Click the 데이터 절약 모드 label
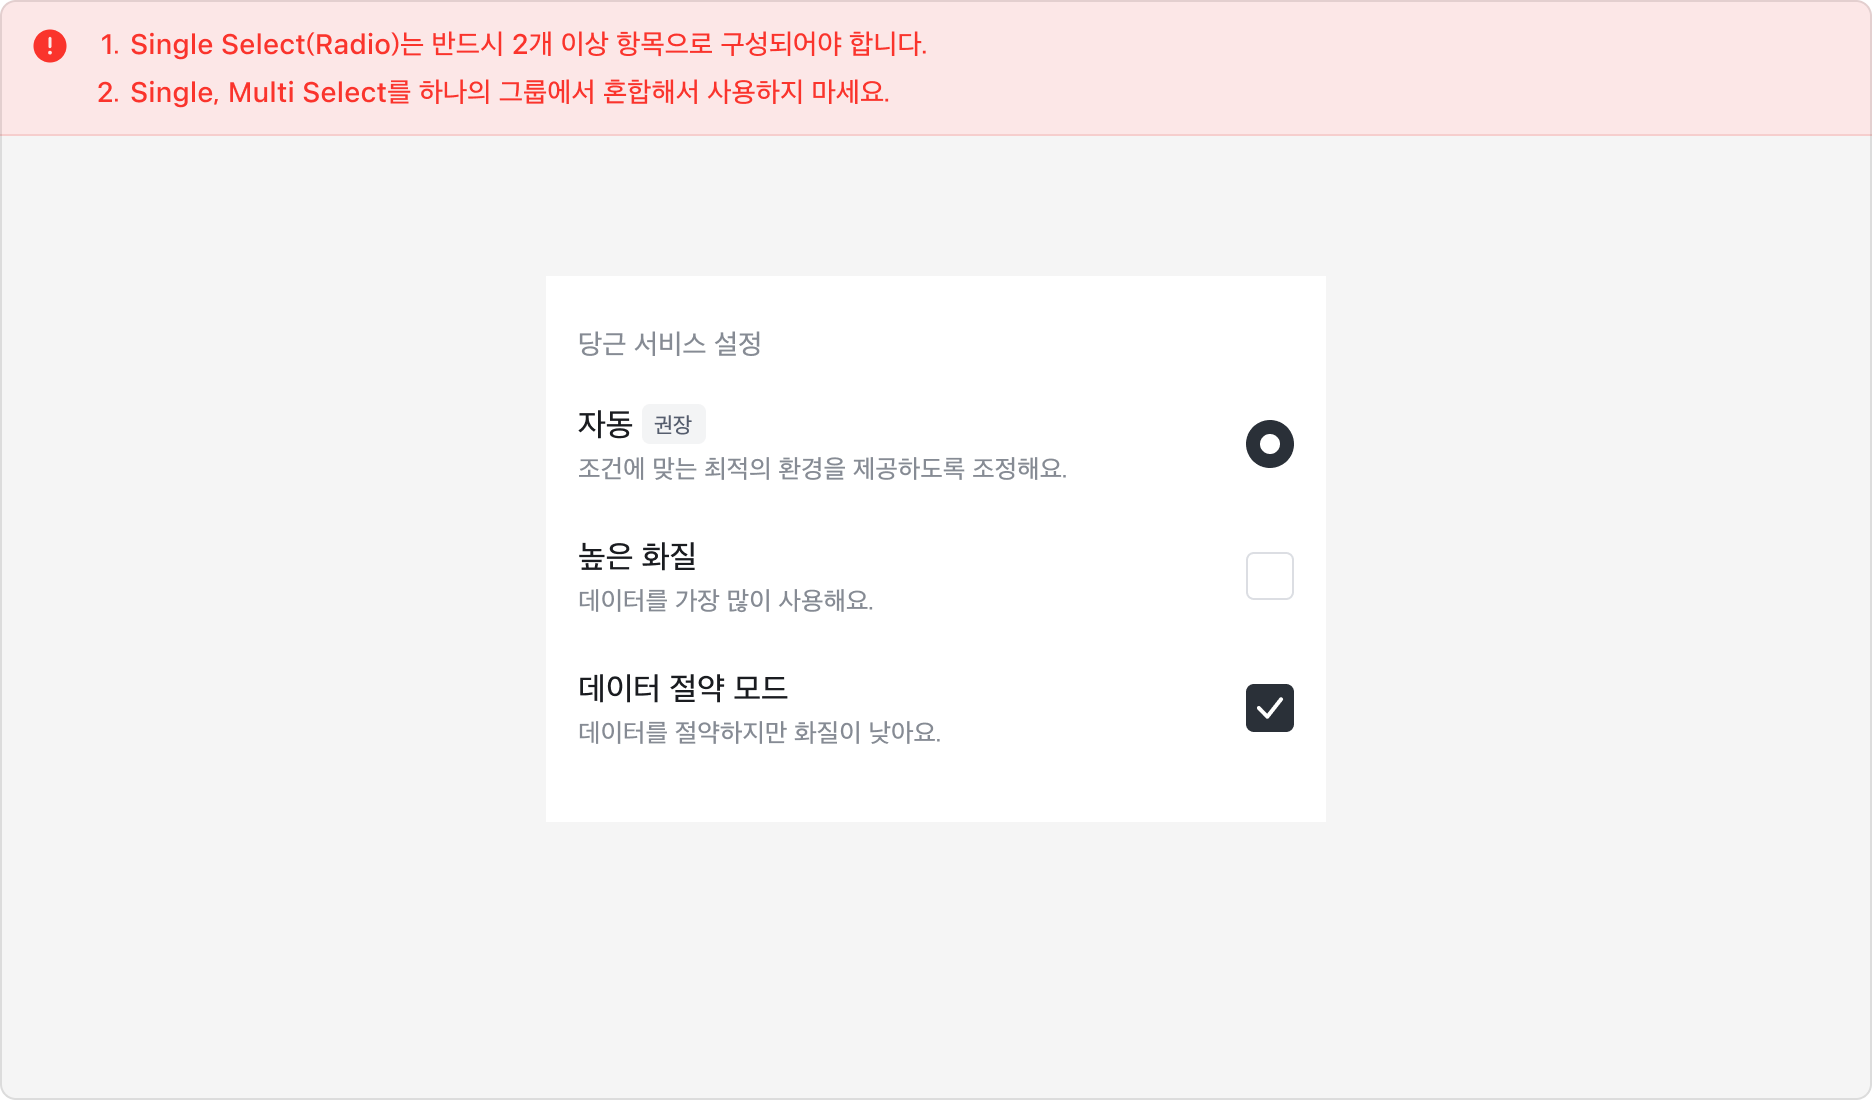 coord(685,689)
